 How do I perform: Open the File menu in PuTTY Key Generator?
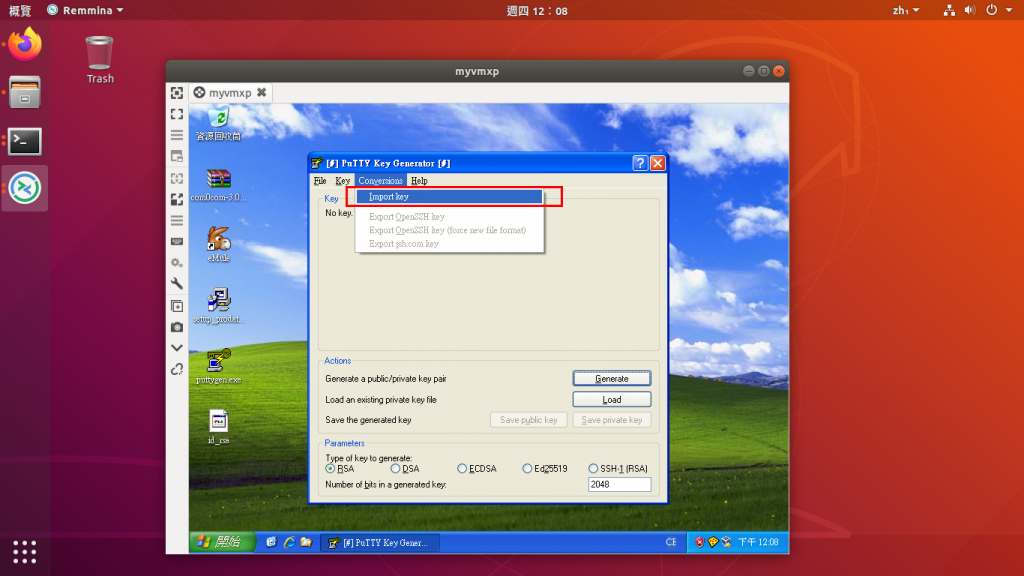click(x=320, y=181)
